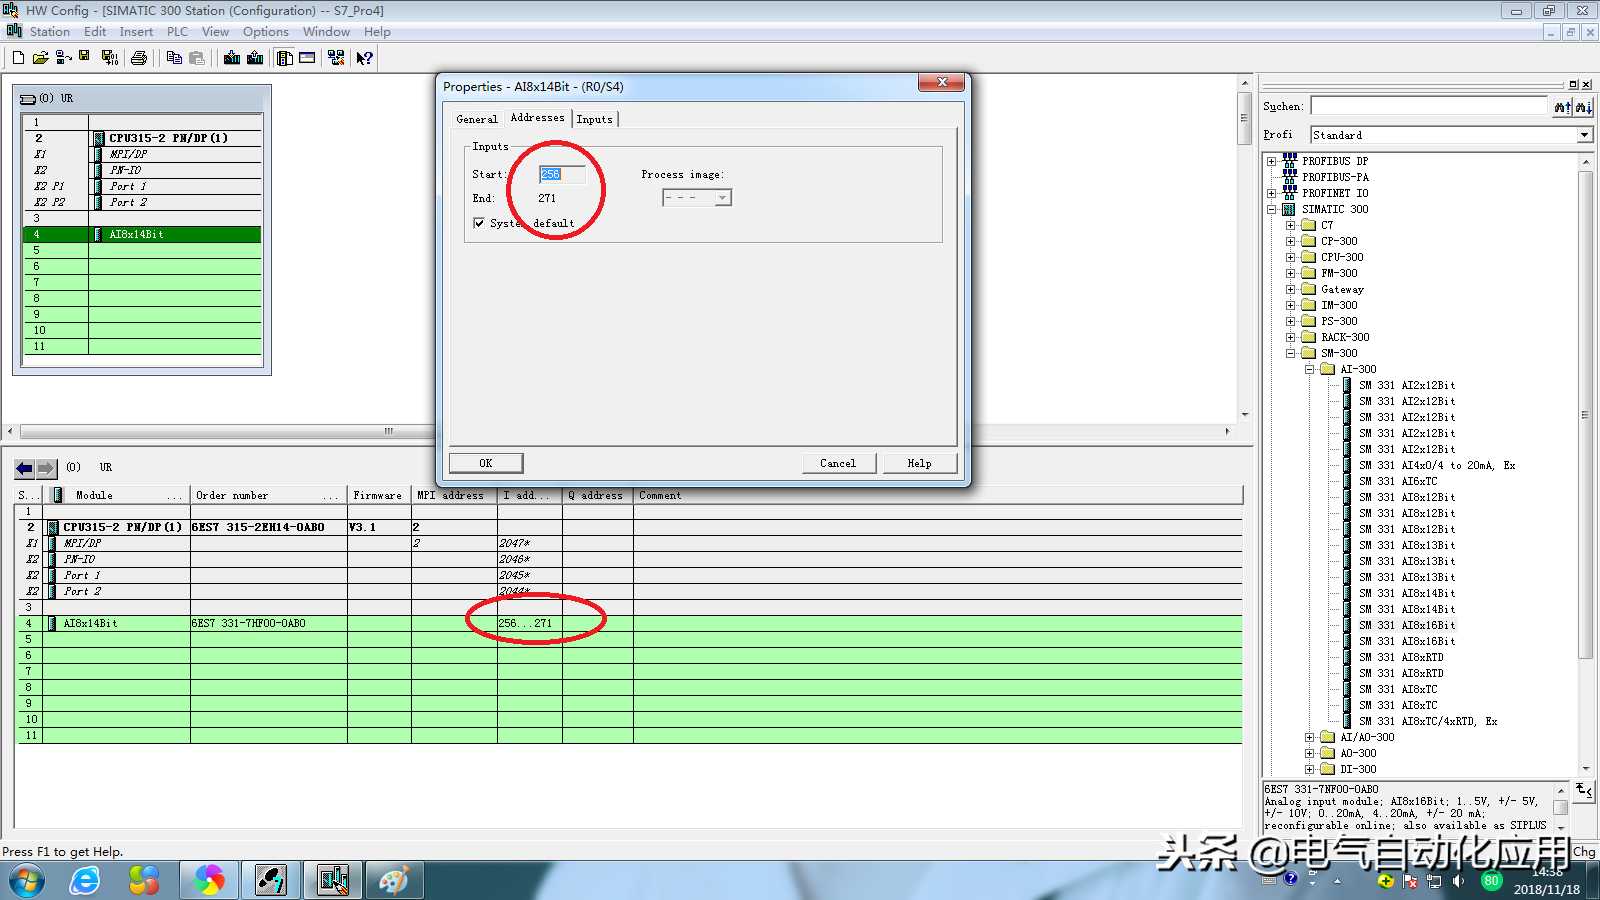Click the context Help arrow-question icon
The image size is (1600, 900).
pyautogui.click(x=365, y=58)
